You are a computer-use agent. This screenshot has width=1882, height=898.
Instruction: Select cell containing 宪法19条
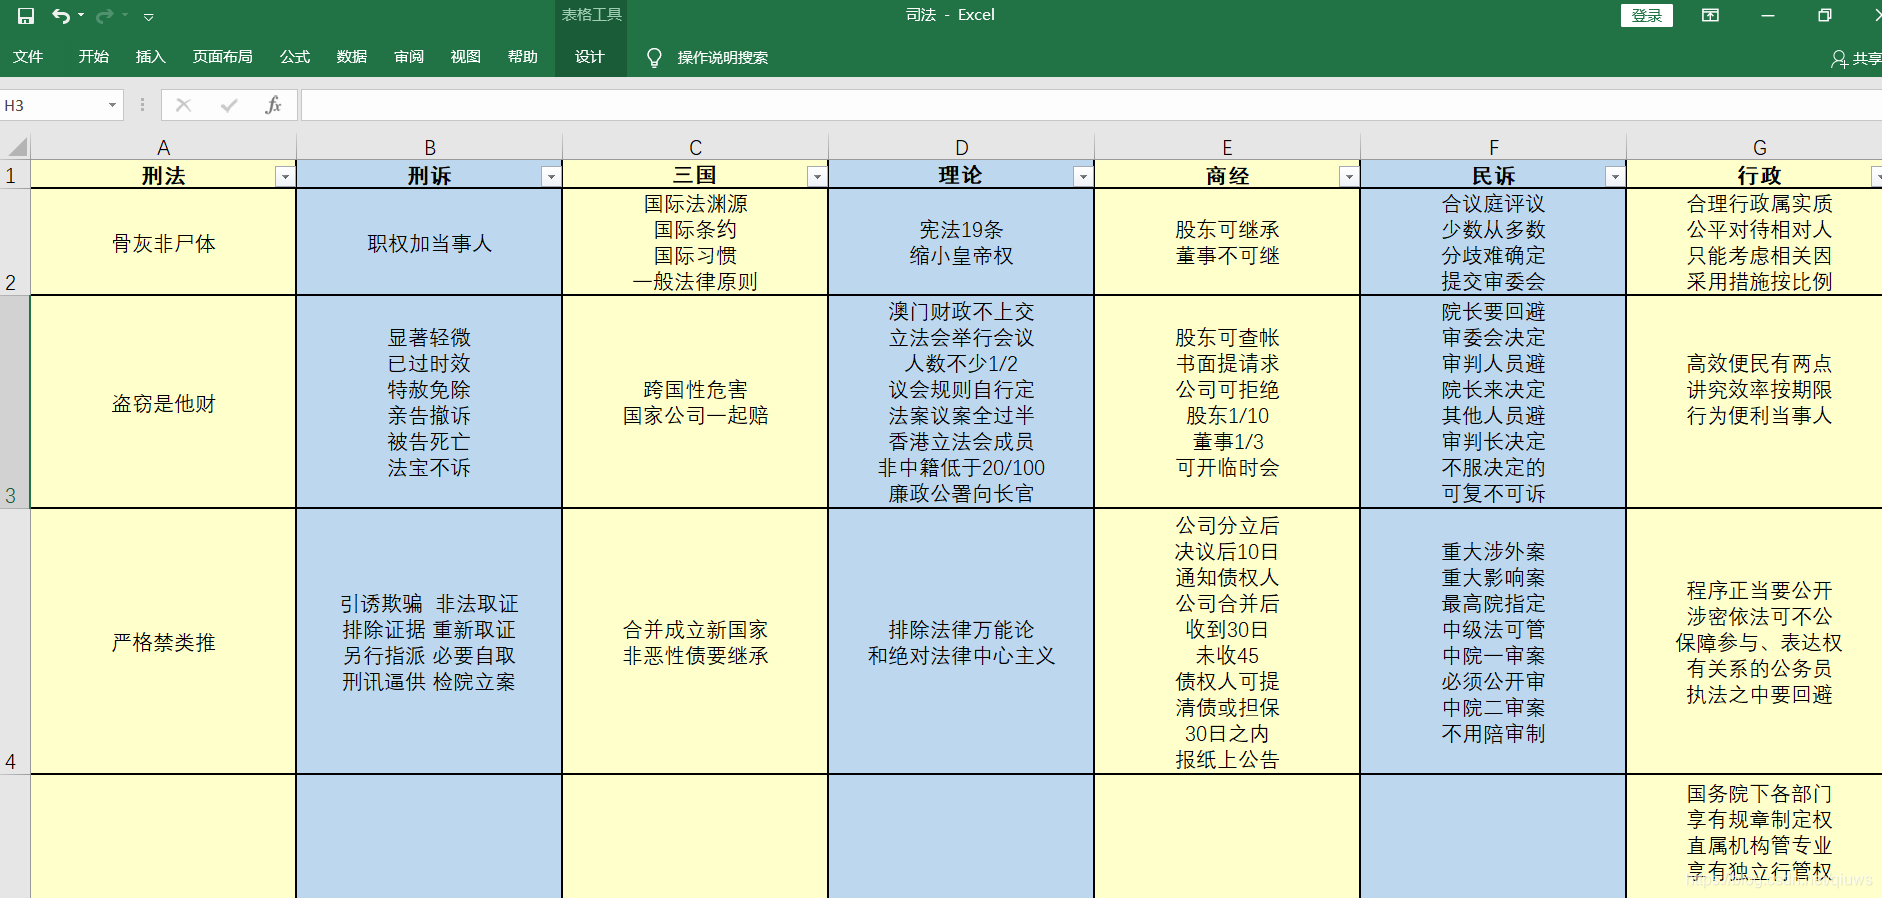962,242
